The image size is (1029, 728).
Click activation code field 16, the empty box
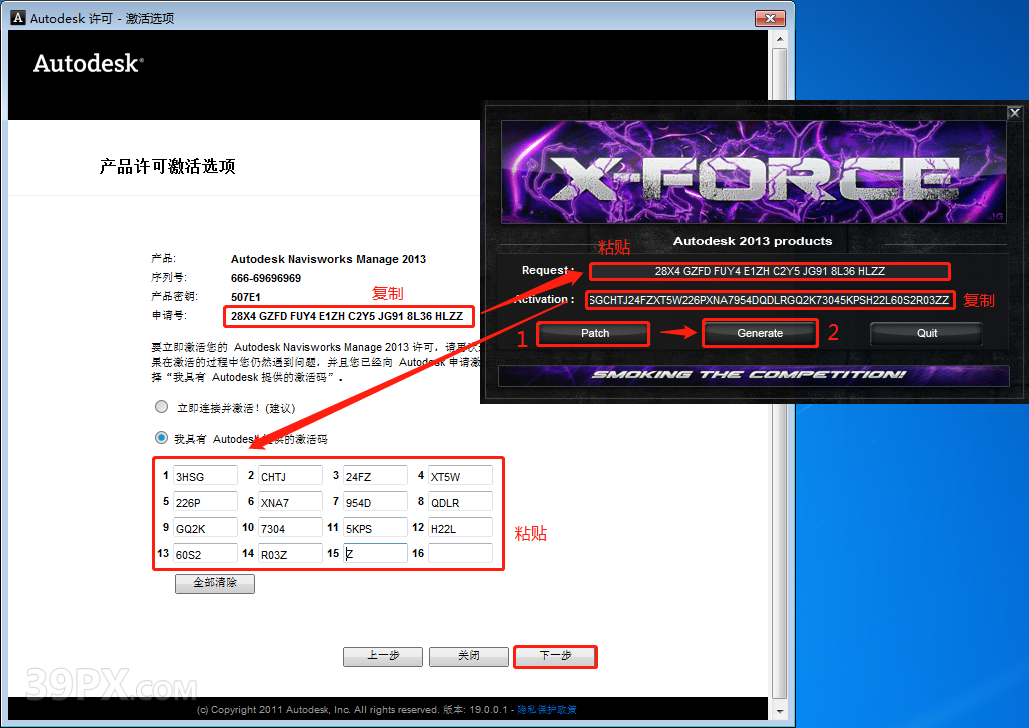[x=460, y=553]
